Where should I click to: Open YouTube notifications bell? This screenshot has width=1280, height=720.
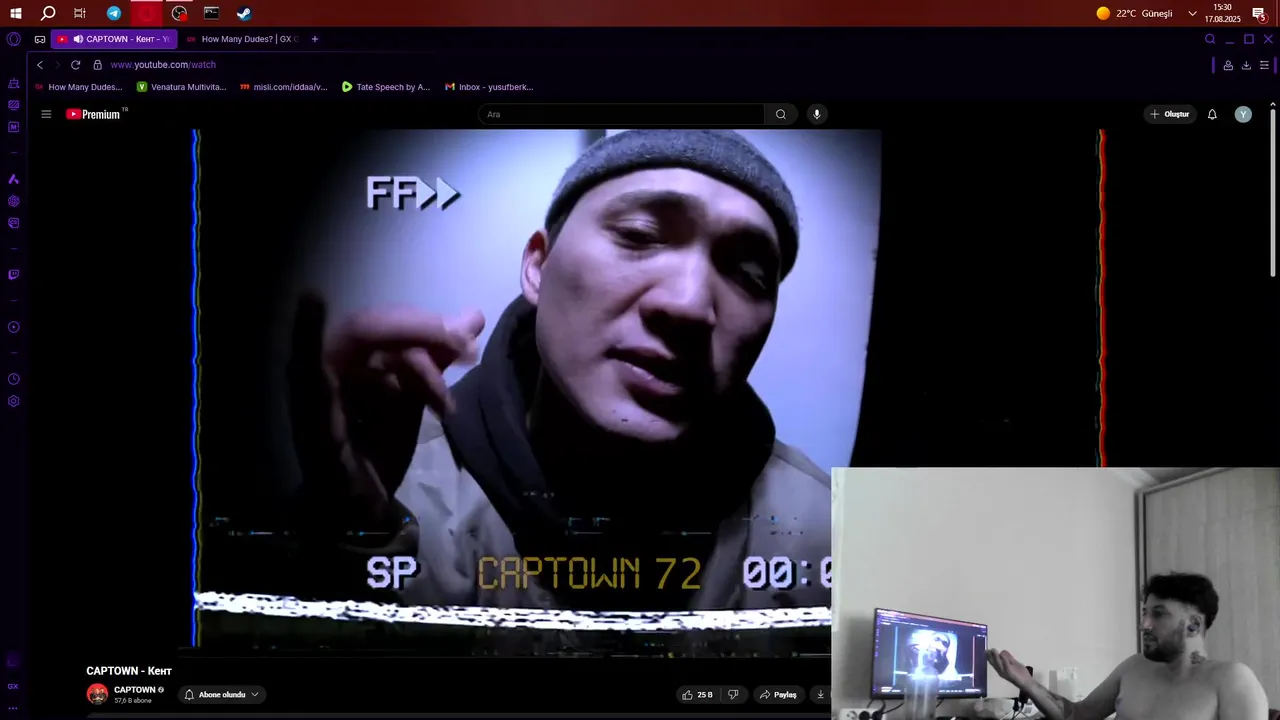click(1212, 114)
